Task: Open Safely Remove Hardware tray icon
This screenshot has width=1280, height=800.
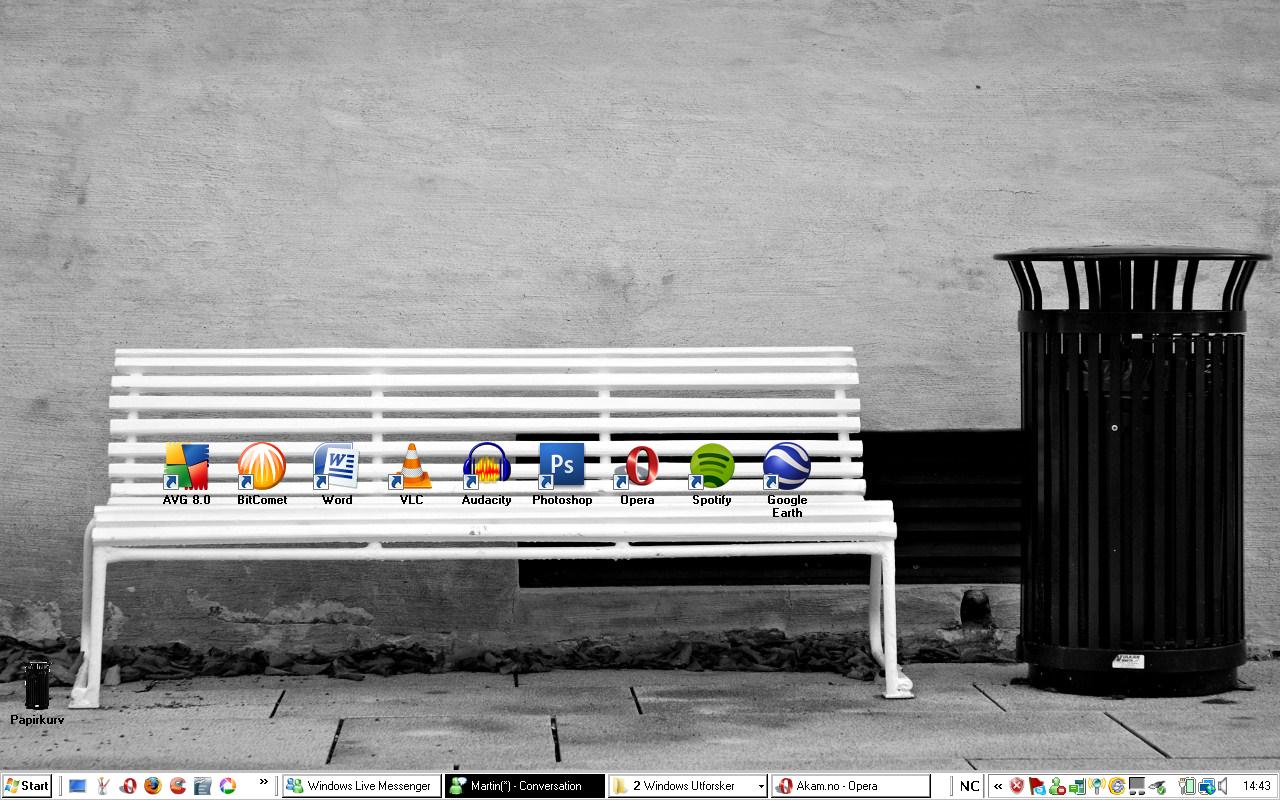Action: [x=1157, y=786]
